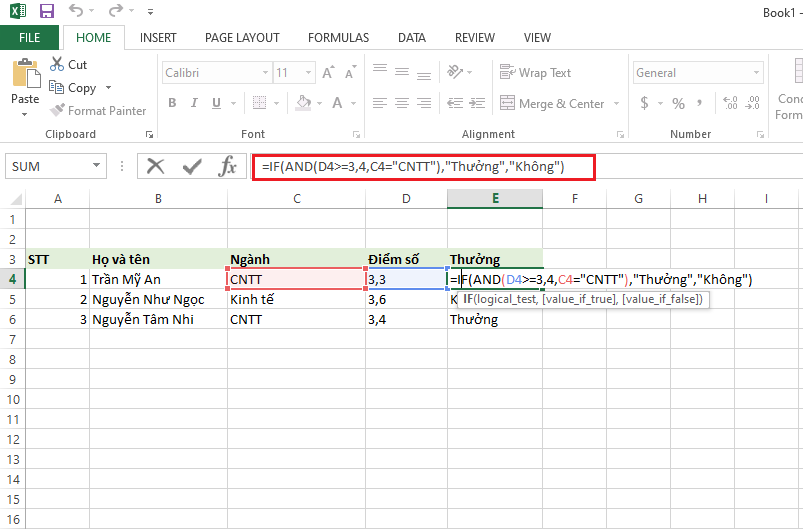Click the Paste clipboard icon
The height and width of the screenshot is (529, 803).
tap(26, 73)
